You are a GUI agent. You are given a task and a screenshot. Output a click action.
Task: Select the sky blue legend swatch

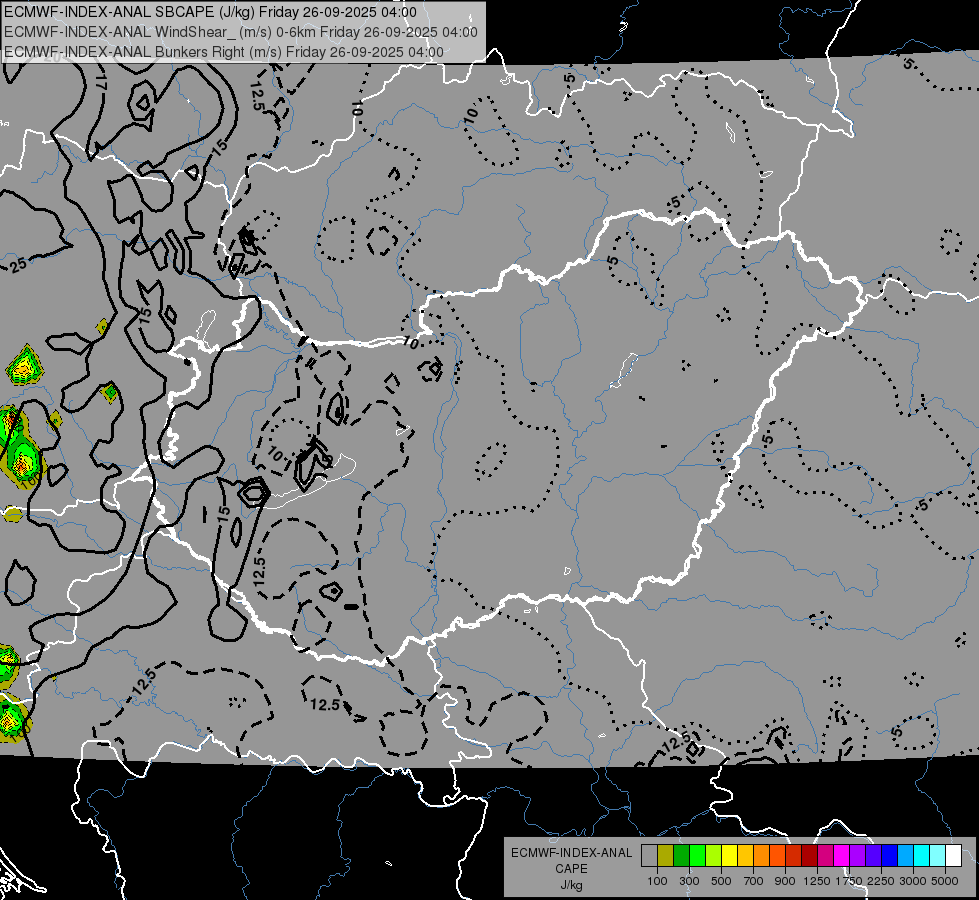point(905,856)
